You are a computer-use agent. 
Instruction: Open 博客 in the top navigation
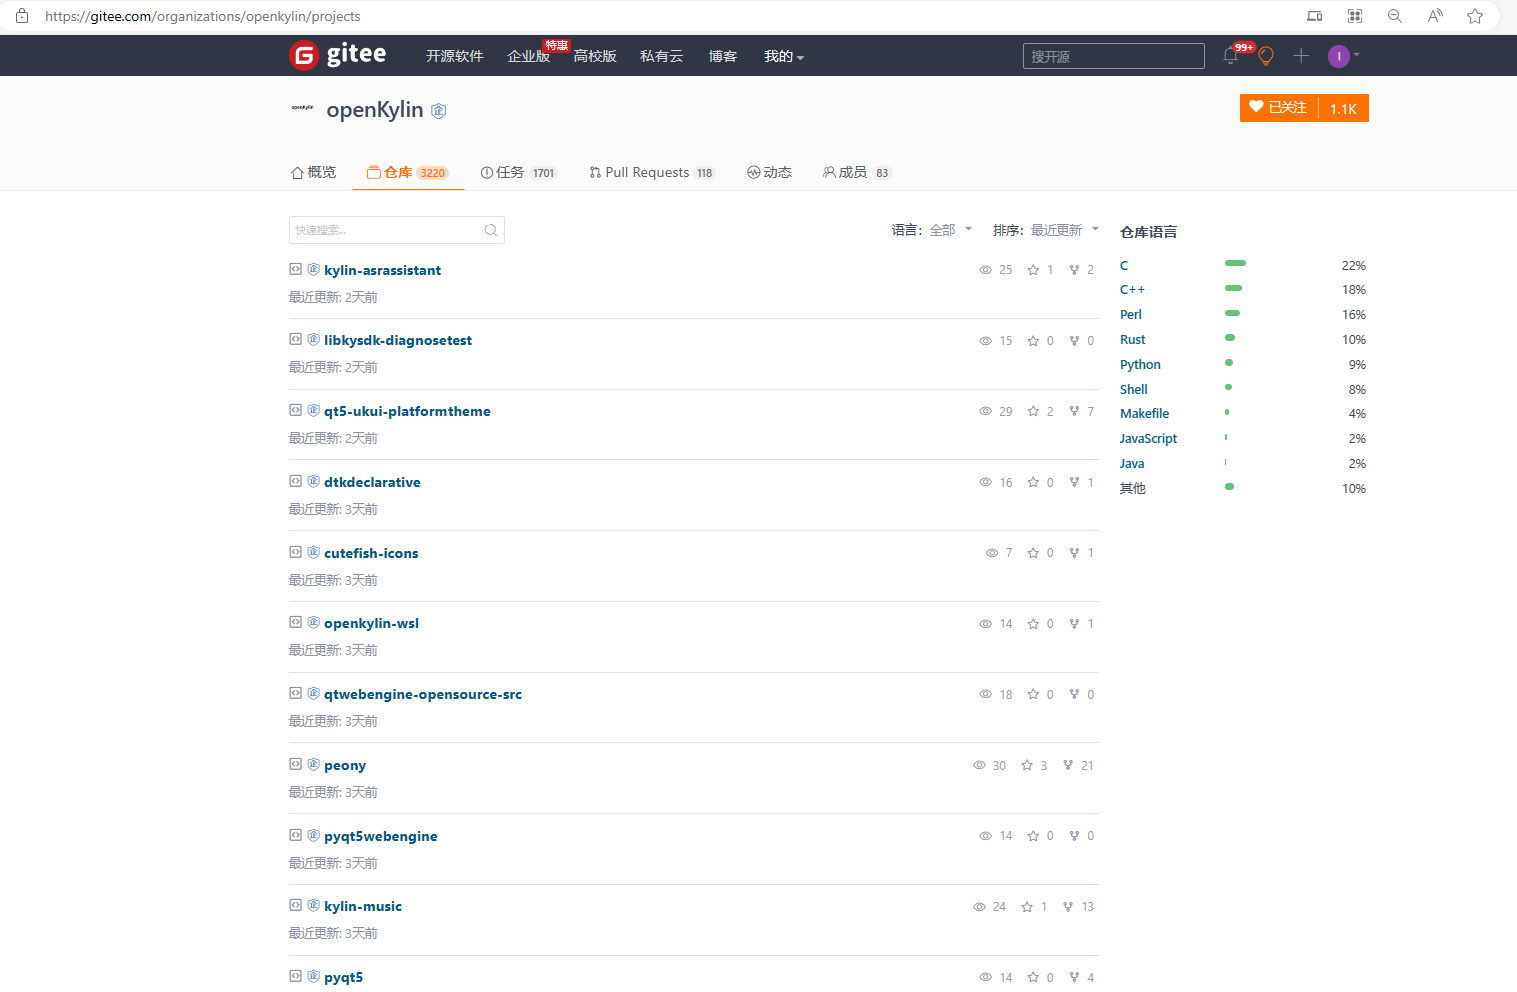pos(723,56)
